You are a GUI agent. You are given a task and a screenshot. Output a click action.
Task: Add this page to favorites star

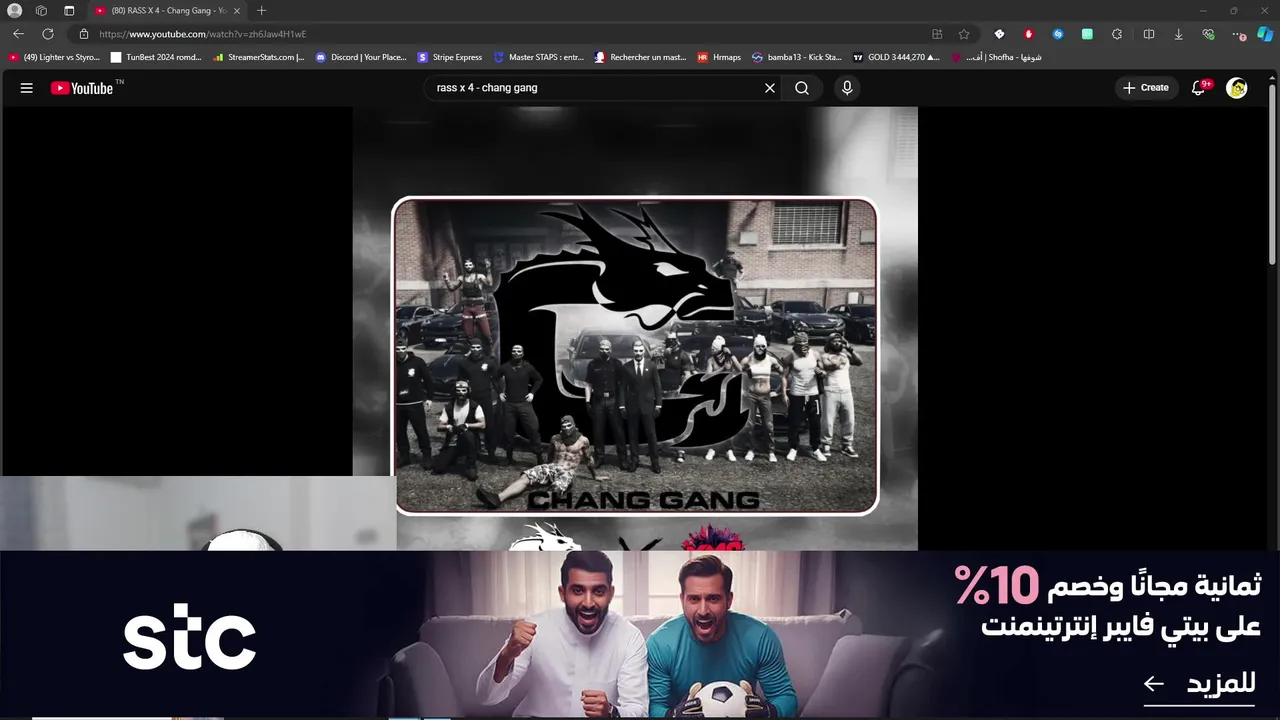[964, 34]
